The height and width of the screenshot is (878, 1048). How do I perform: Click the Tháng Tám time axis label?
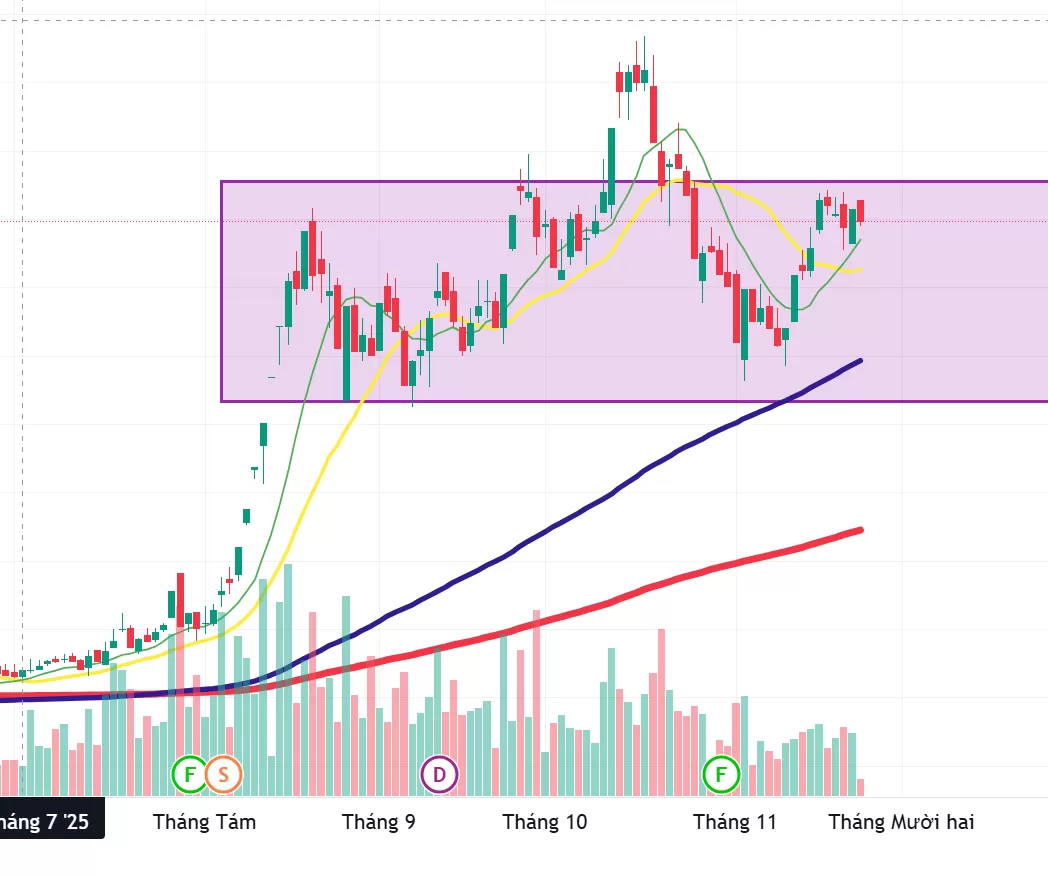204,822
